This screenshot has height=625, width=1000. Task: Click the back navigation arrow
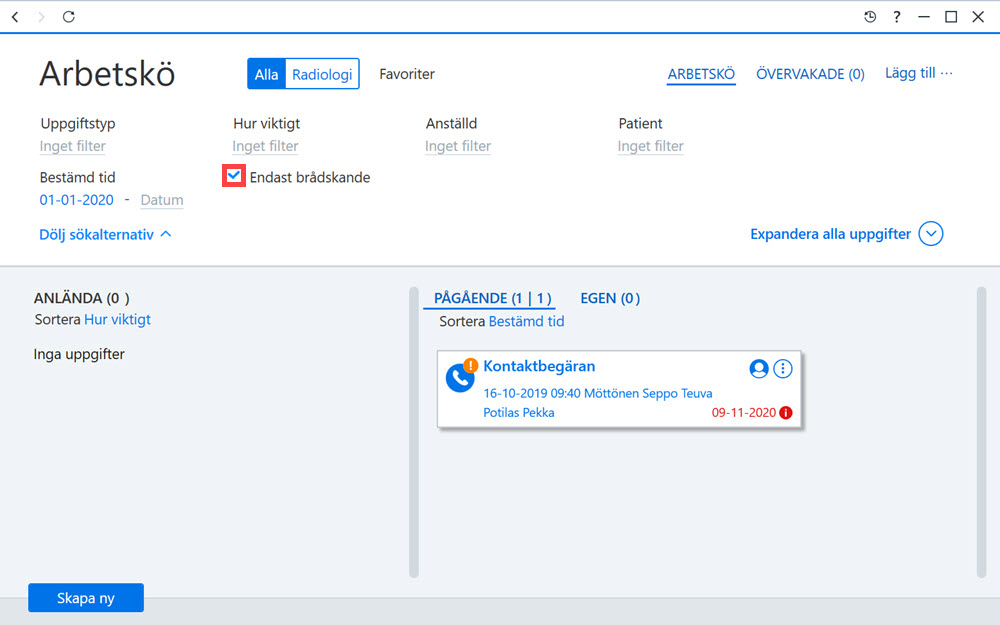click(x=15, y=17)
